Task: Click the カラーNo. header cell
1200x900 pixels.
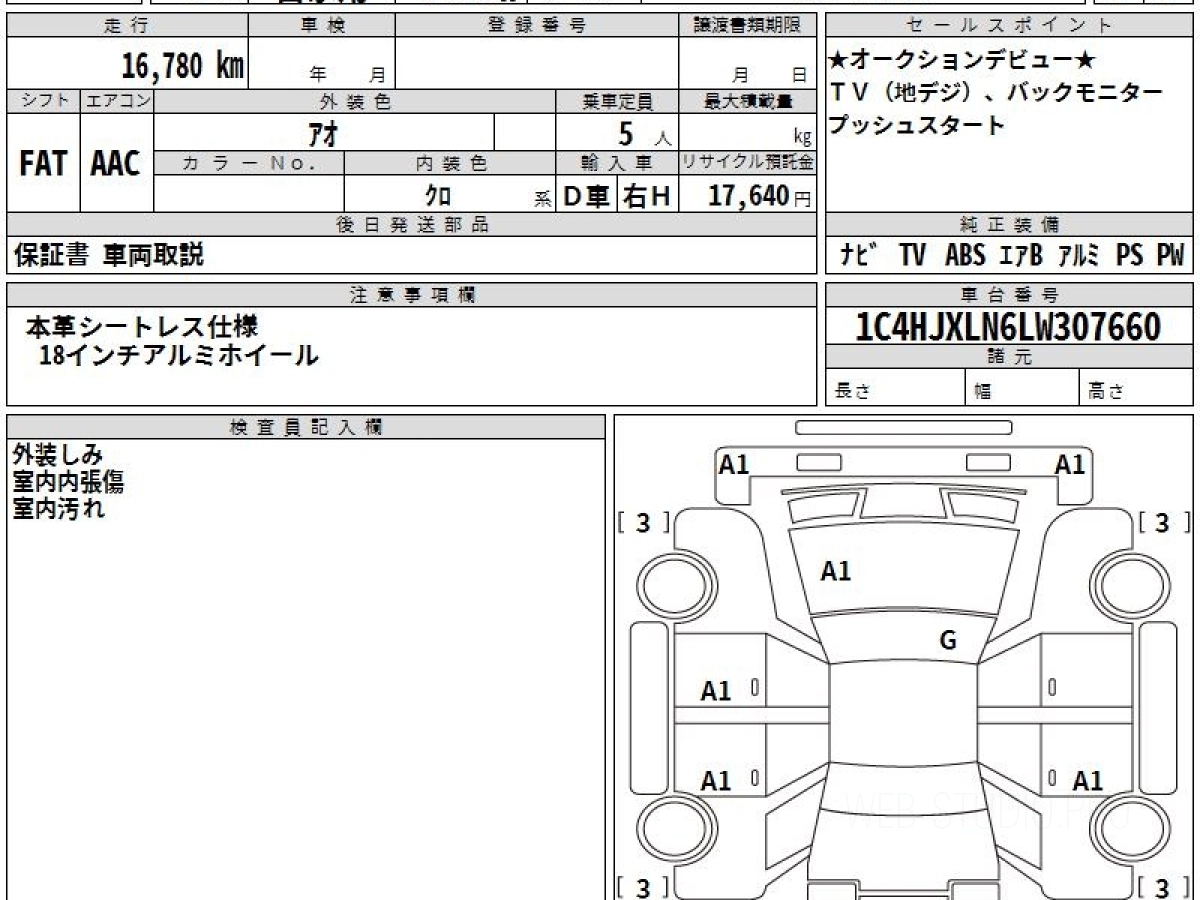Action: [249, 162]
